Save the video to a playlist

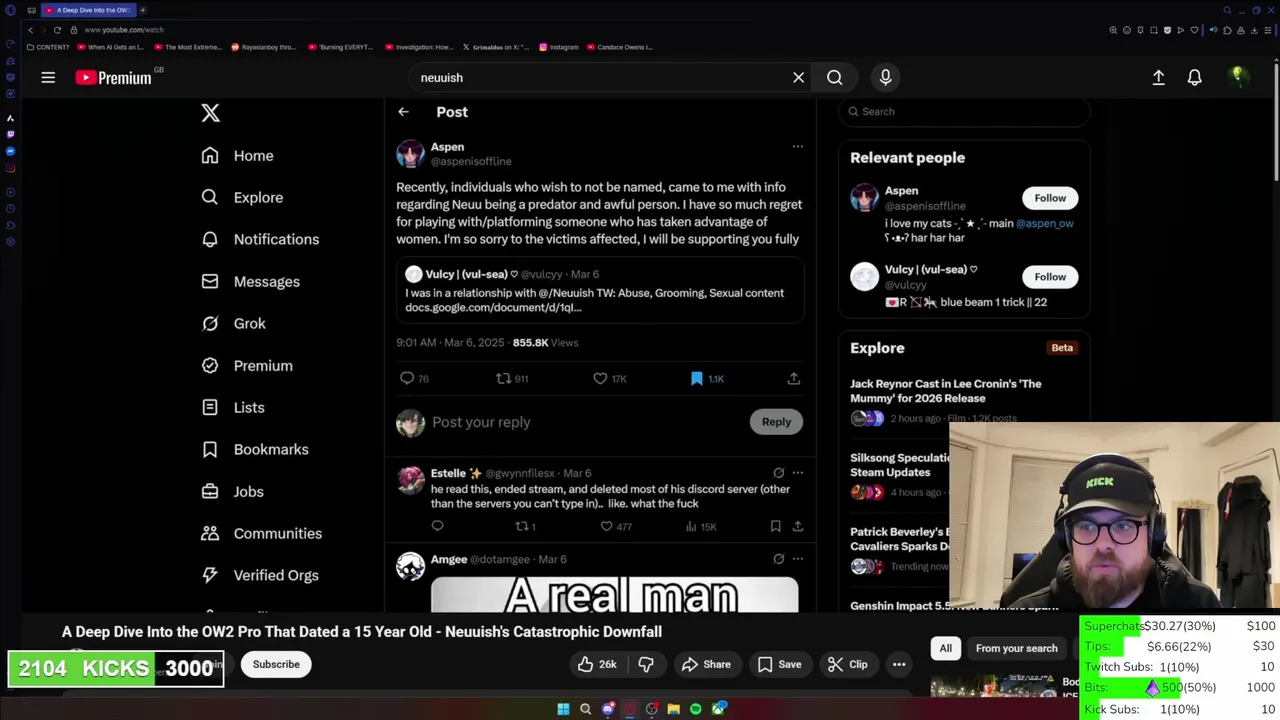click(x=779, y=664)
